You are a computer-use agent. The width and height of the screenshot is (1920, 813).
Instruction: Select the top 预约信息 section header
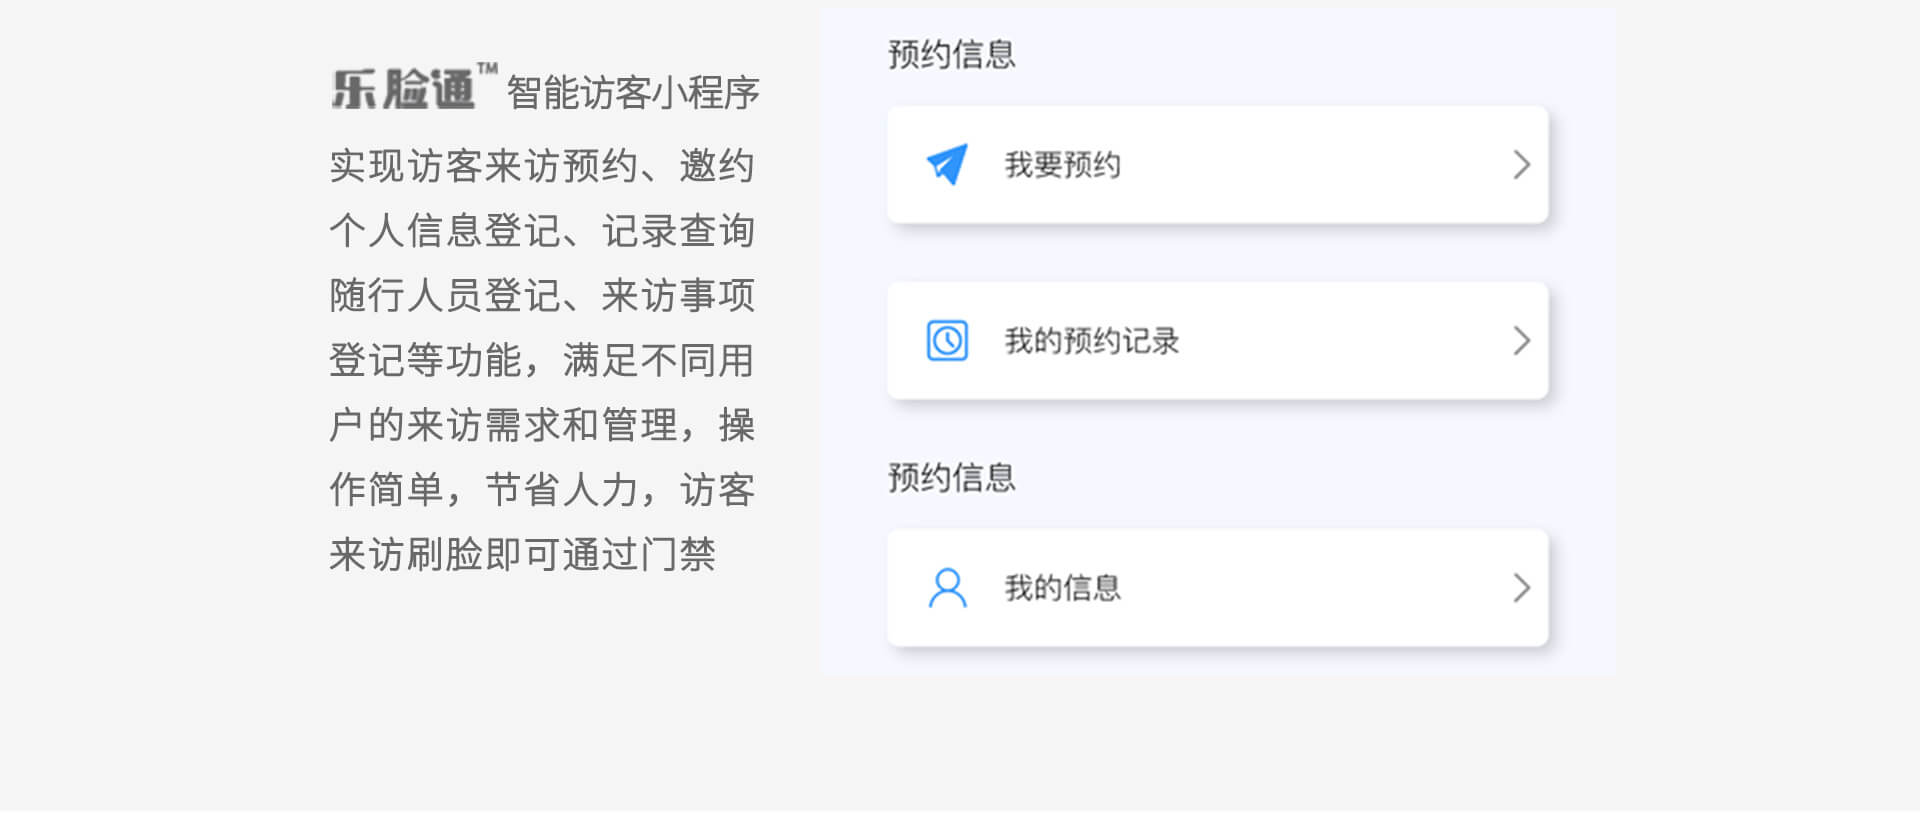click(951, 56)
